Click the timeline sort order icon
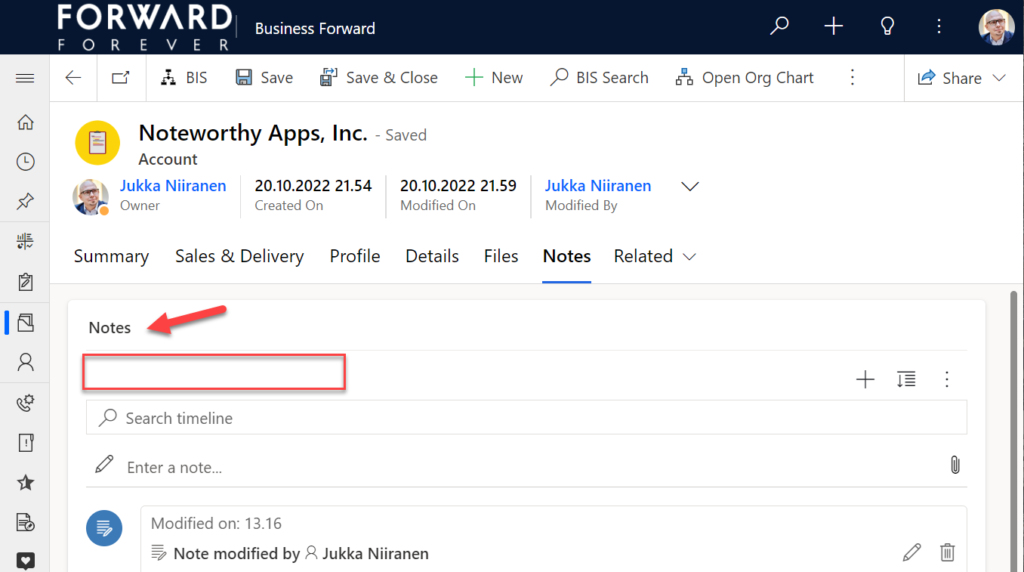Screen dimensions: 1024x572 [x=906, y=379]
